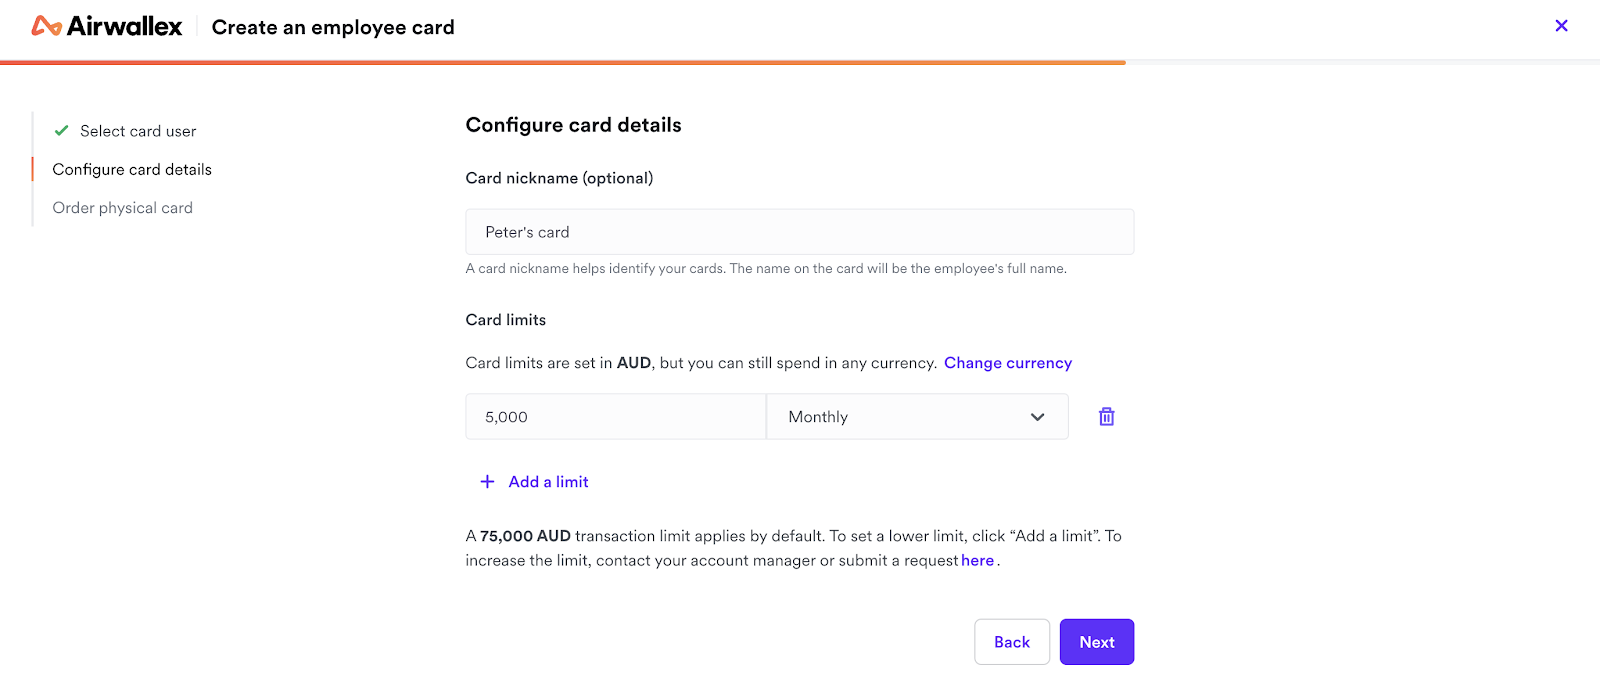Expand the Monthly dropdown chevron
The image size is (1600, 697).
[1037, 417]
